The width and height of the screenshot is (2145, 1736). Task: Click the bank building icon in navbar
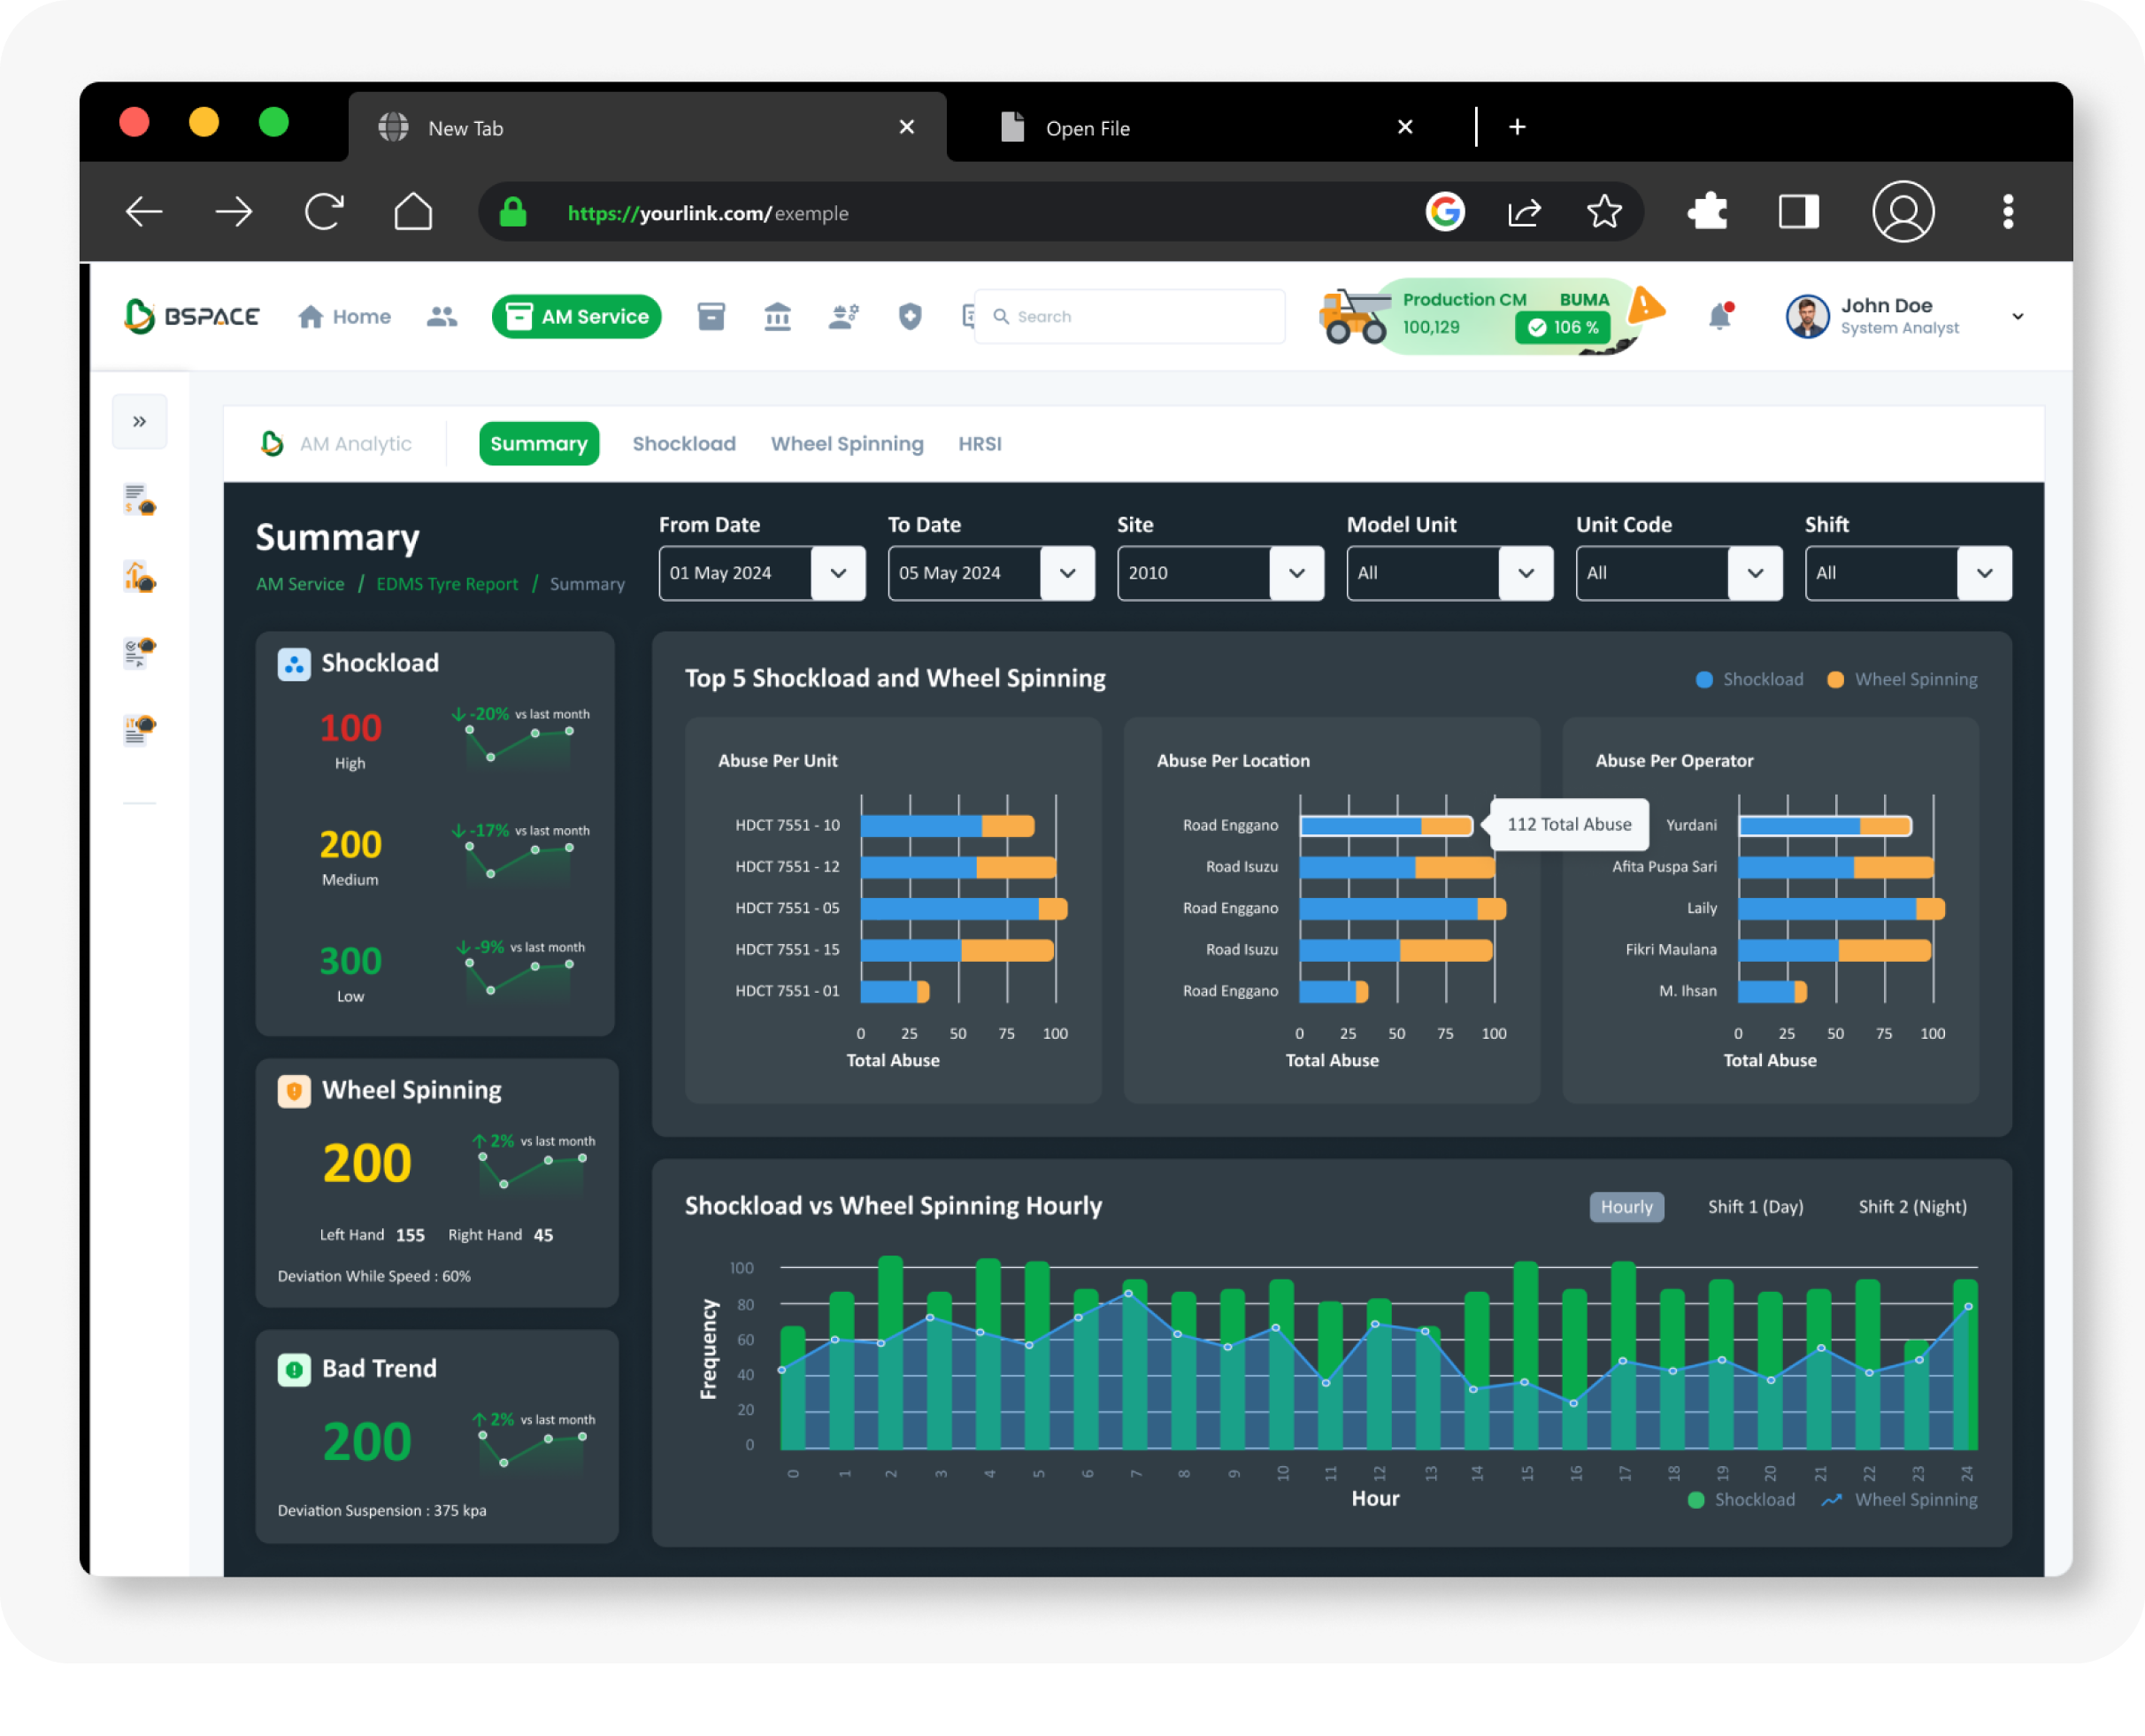click(777, 317)
